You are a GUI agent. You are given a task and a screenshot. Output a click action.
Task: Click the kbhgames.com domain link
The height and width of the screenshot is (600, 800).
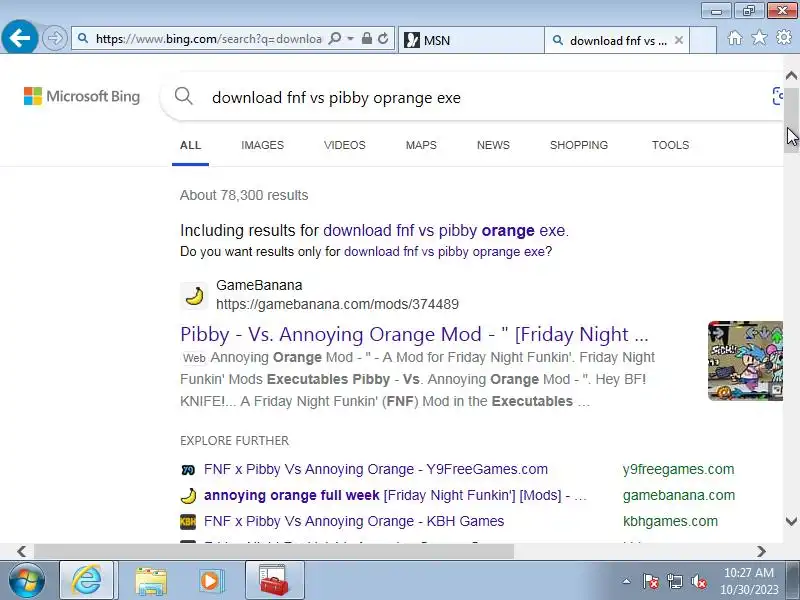pos(670,521)
